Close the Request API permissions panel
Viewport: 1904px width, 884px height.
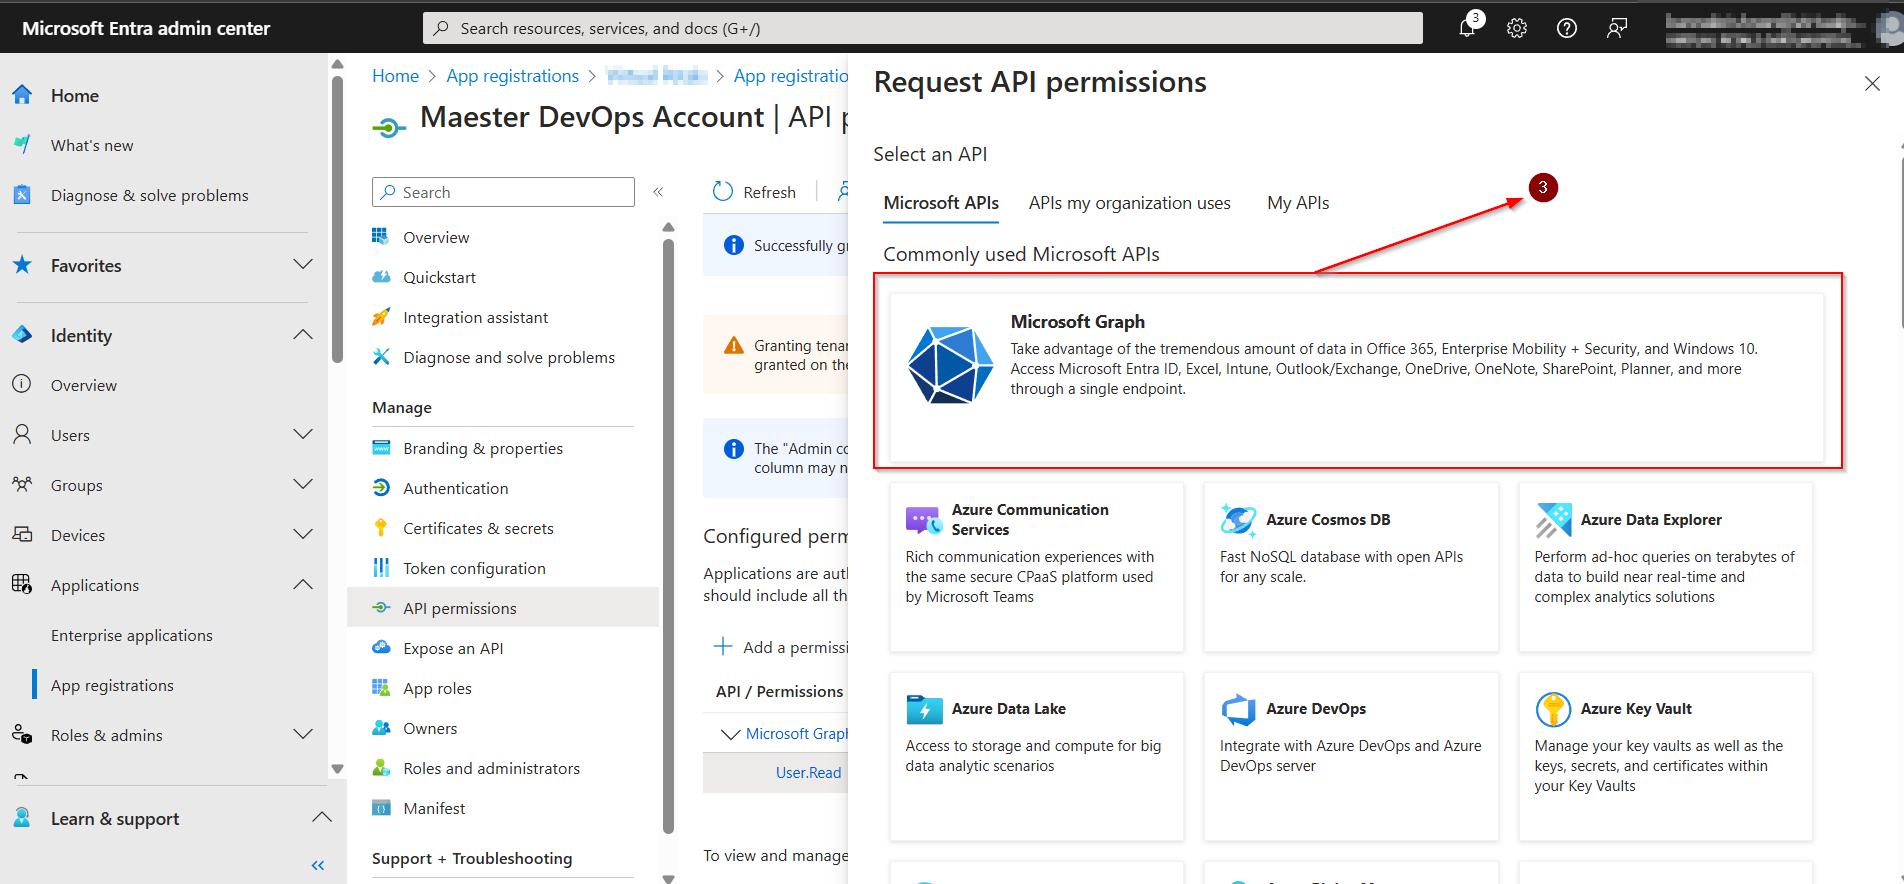point(1872,83)
